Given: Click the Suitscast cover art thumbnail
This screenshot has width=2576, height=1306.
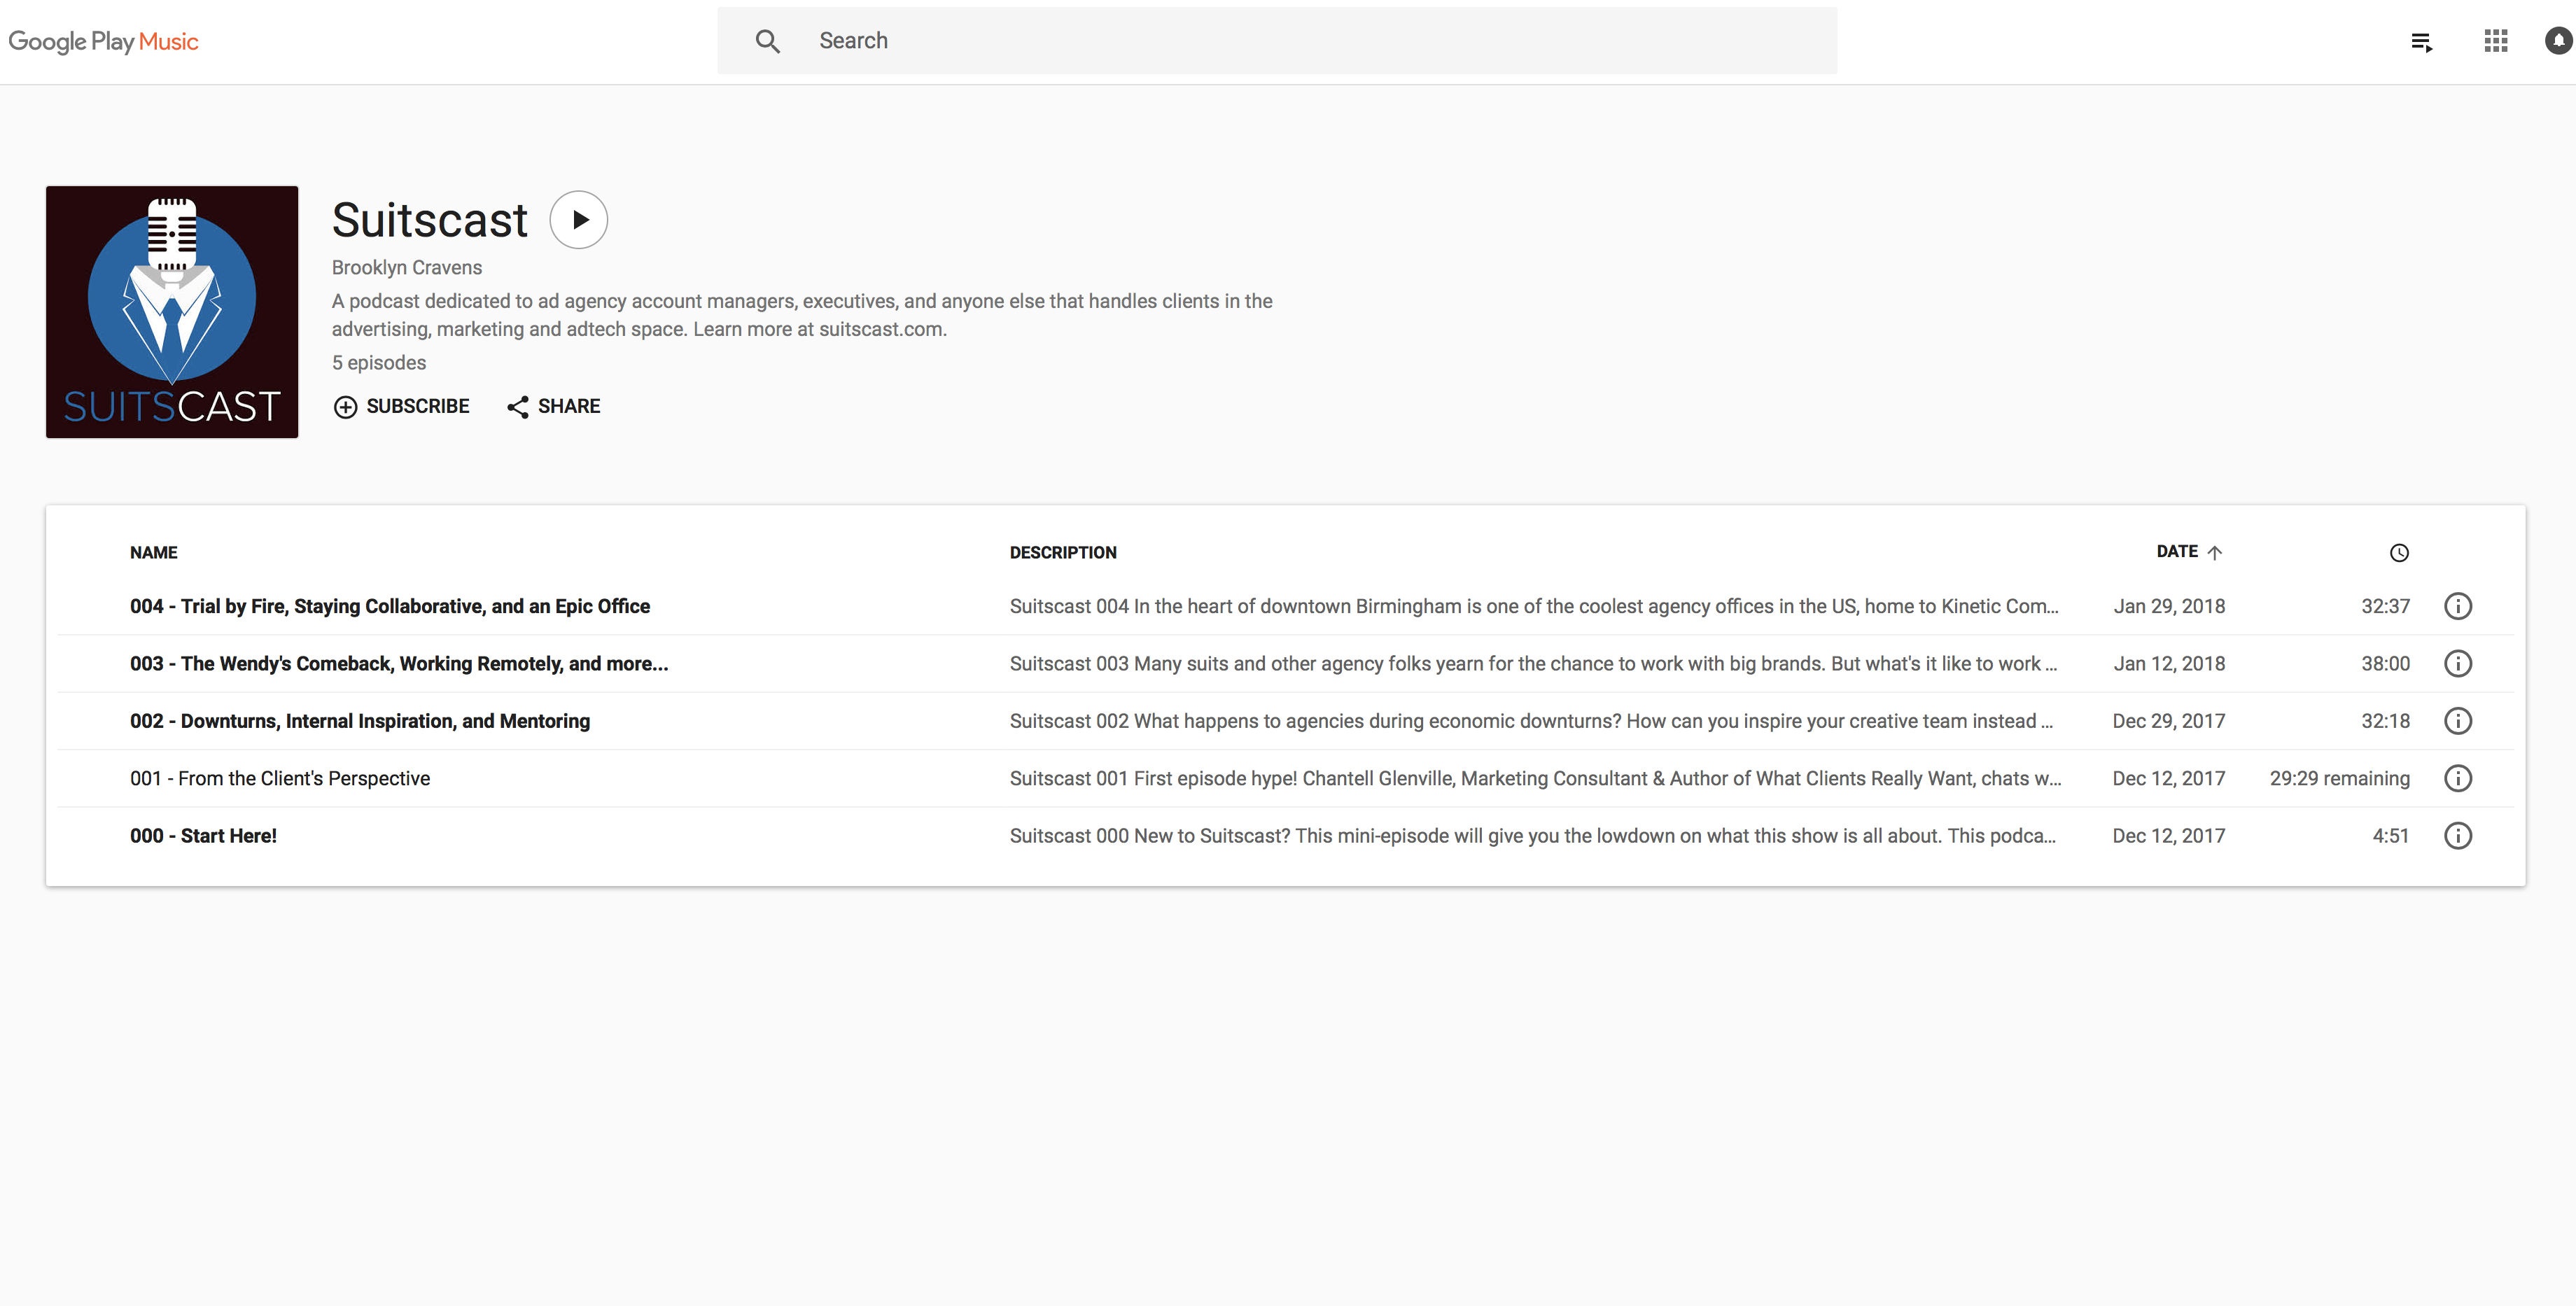Looking at the screenshot, I should click(172, 312).
